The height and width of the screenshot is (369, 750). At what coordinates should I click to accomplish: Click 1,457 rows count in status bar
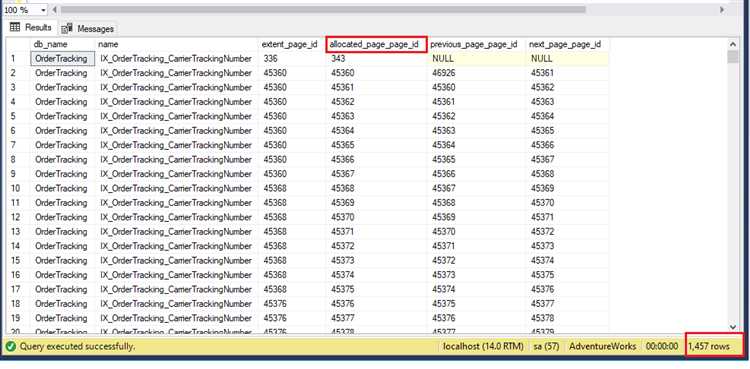pyautogui.click(x=709, y=346)
